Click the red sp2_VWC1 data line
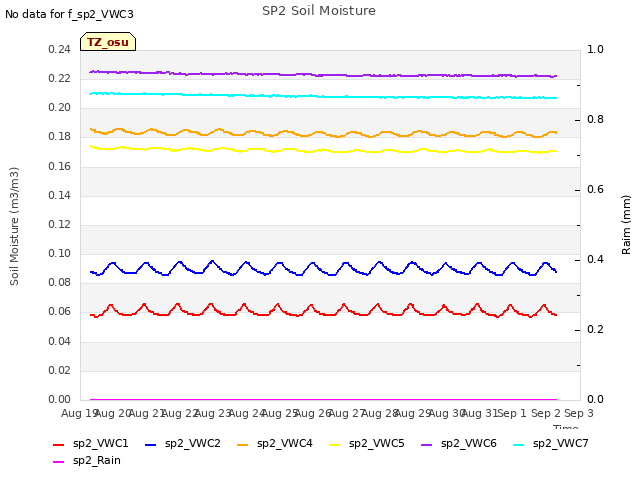Image resolution: width=640 pixels, height=480 pixels. click(x=322, y=312)
